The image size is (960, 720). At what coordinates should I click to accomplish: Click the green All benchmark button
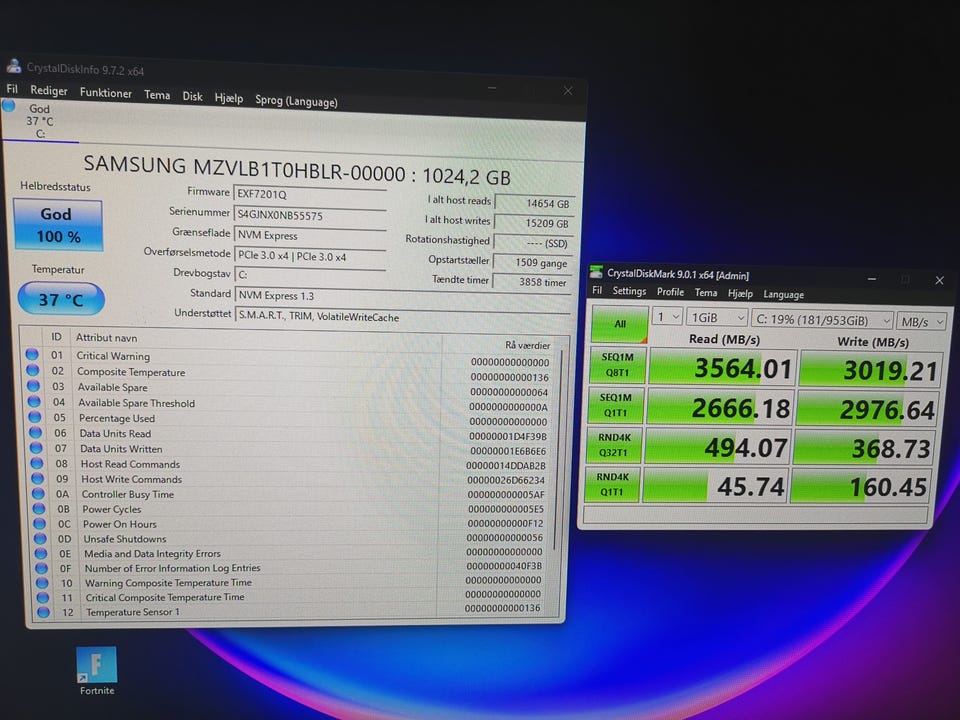tap(620, 323)
